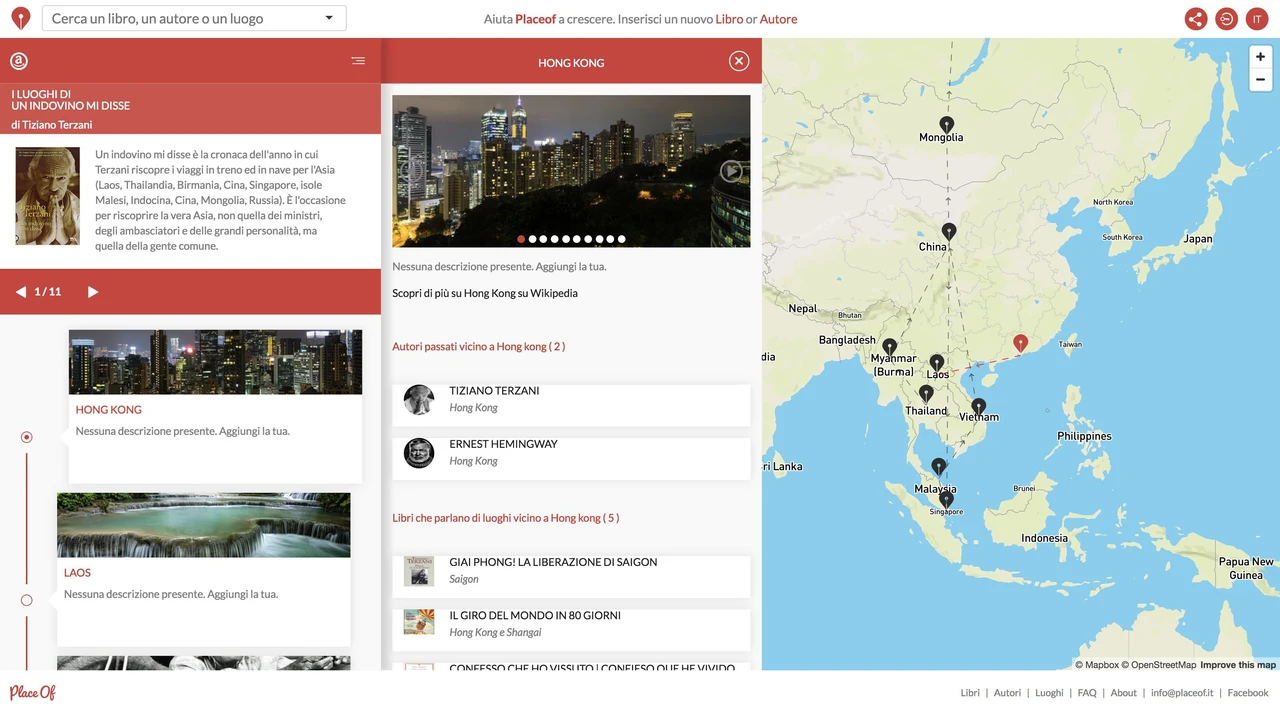1280x722 pixels.
Task: Open the "Luoghi" footer menu item
Action: coord(1049,693)
